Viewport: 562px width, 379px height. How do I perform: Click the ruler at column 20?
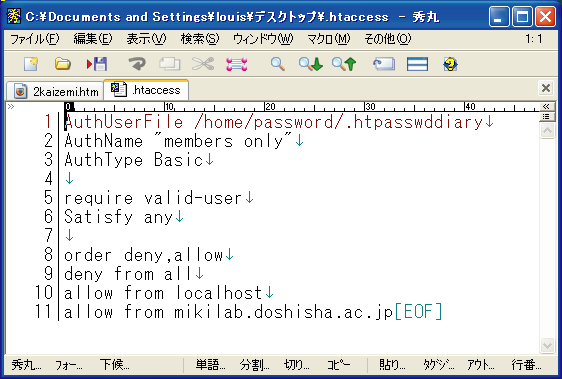click(269, 107)
